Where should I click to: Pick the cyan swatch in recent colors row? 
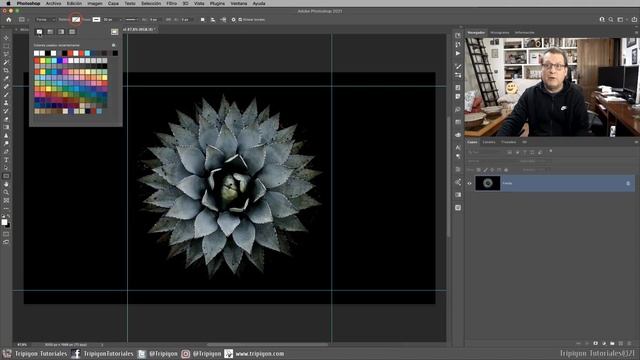[87, 53]
